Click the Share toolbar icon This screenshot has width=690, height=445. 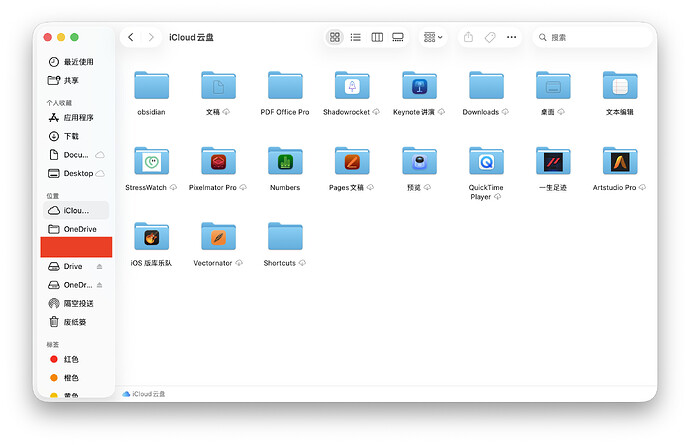[469, 37]
